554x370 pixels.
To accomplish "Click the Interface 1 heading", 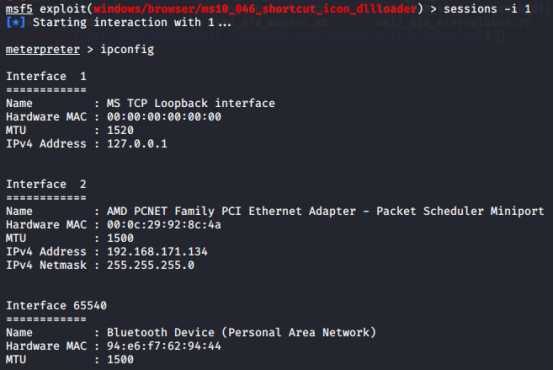I will pyautogui.click(x=46, y=76).
